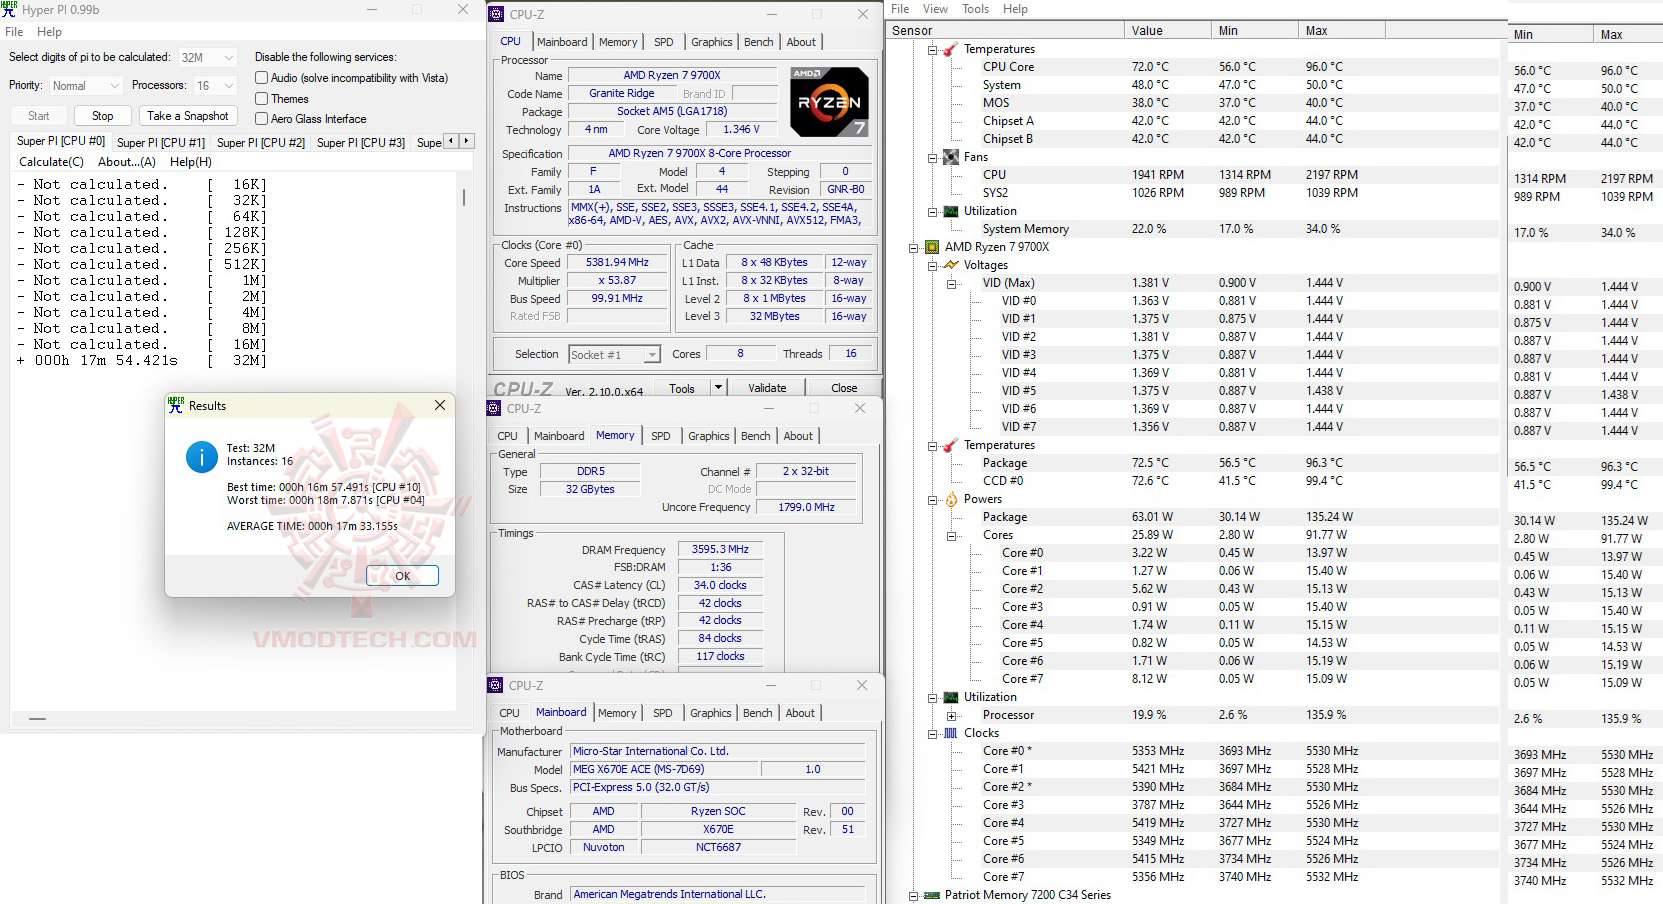Click the Hyper PI icon in Results title bar
The image size is (1663, 904).
[176, 405]
